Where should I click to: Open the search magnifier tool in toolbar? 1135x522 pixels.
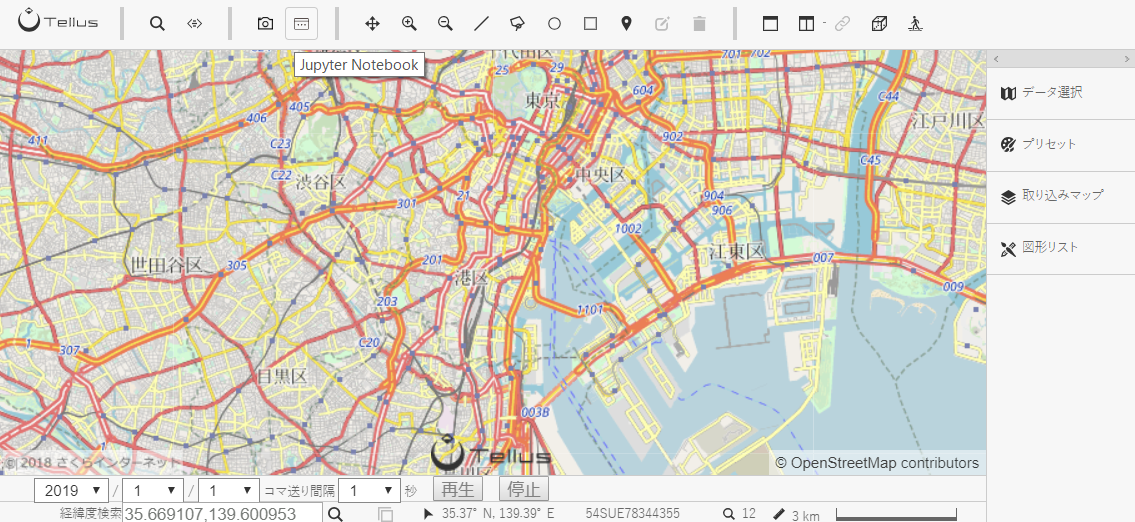(x=157, y=23)
